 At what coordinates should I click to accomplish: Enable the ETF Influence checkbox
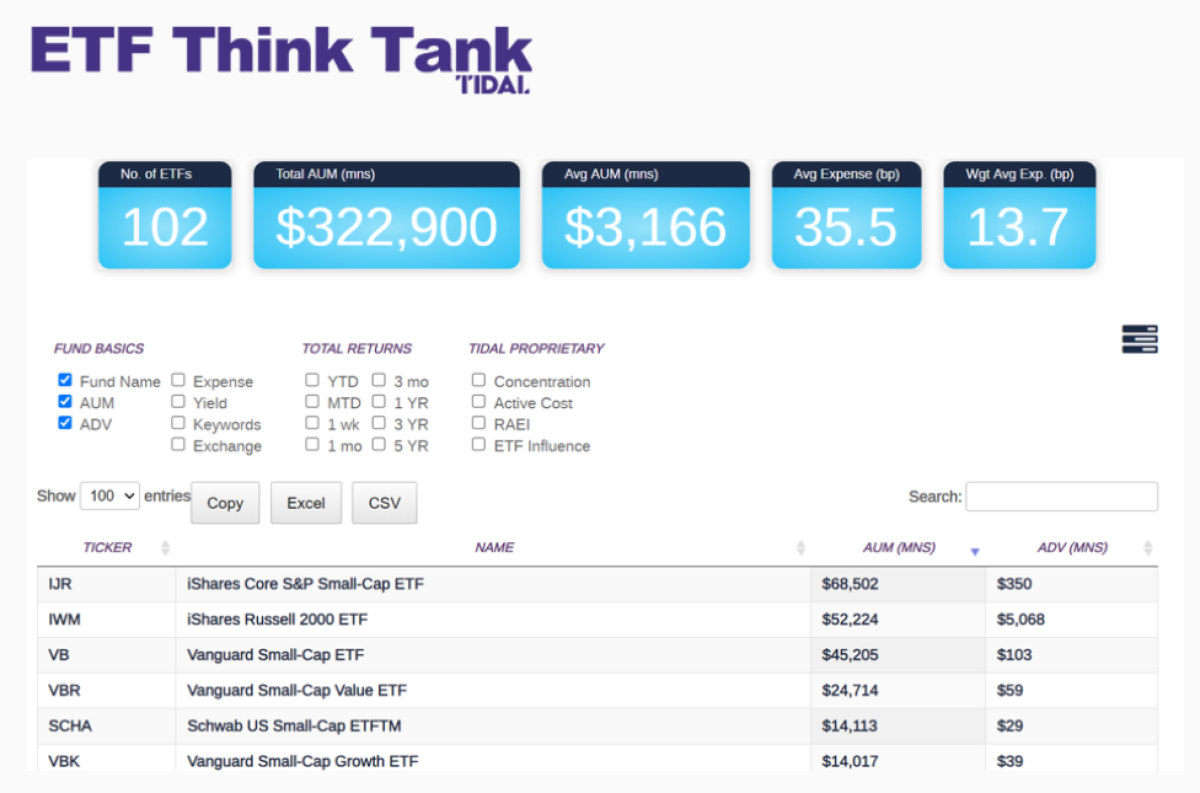click(x=479, y=445)
